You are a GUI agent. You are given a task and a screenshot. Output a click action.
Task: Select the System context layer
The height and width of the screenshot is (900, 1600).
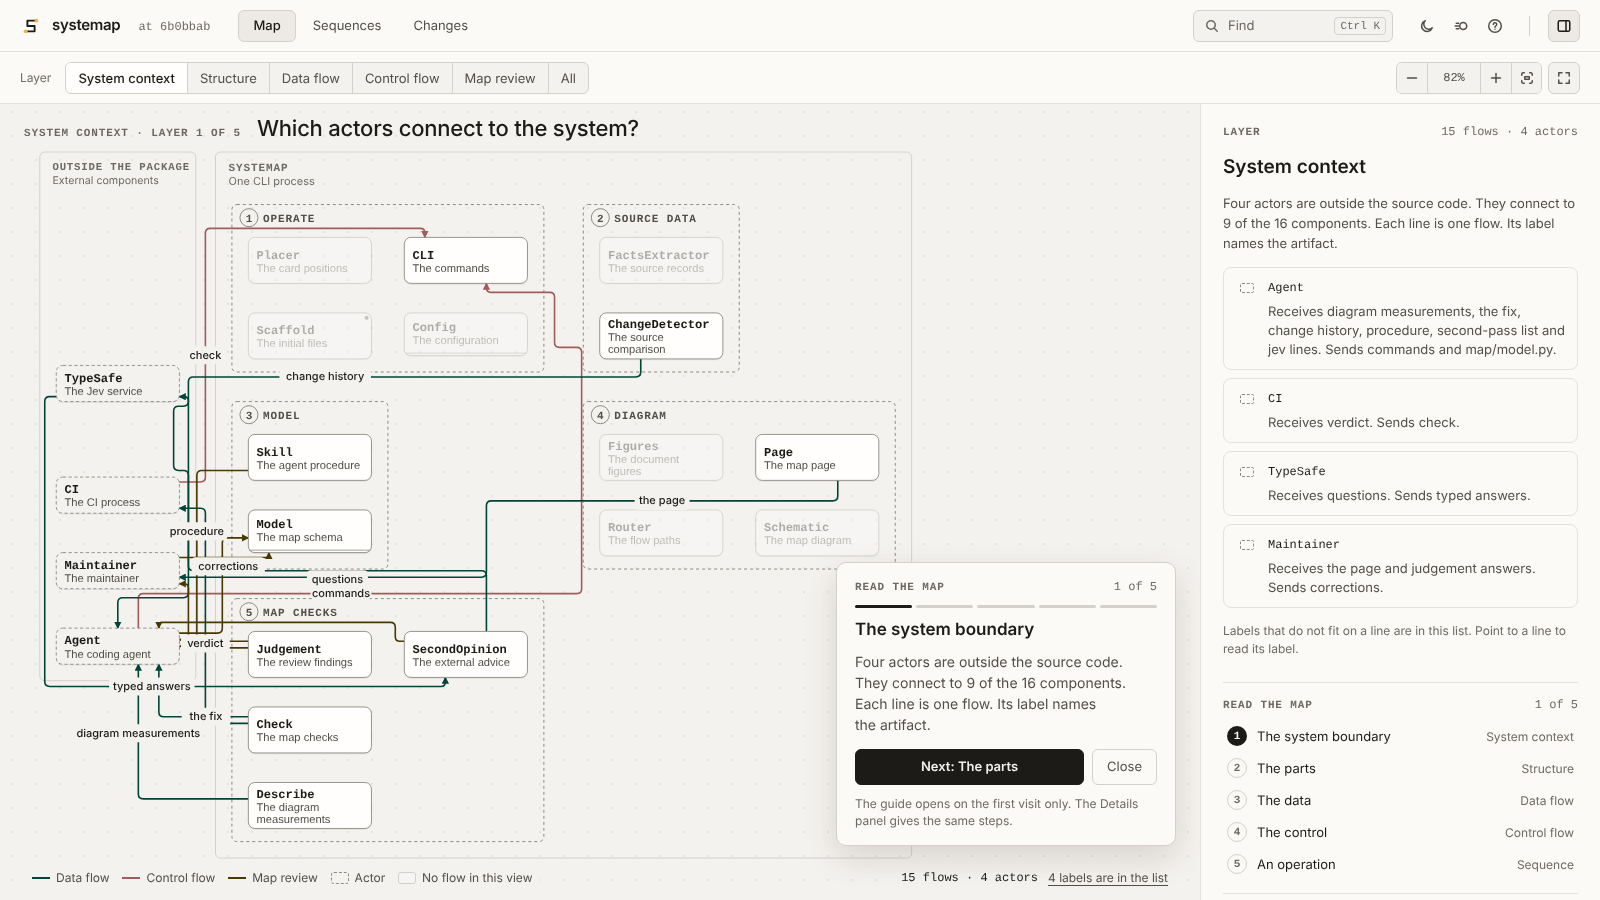click(x=127, y=78)
